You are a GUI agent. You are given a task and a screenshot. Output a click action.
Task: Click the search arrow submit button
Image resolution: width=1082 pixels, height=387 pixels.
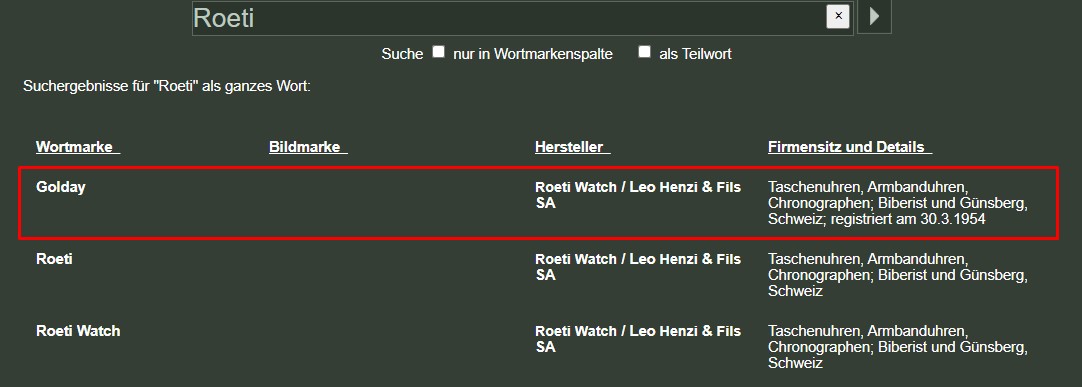tap(874, 17)
